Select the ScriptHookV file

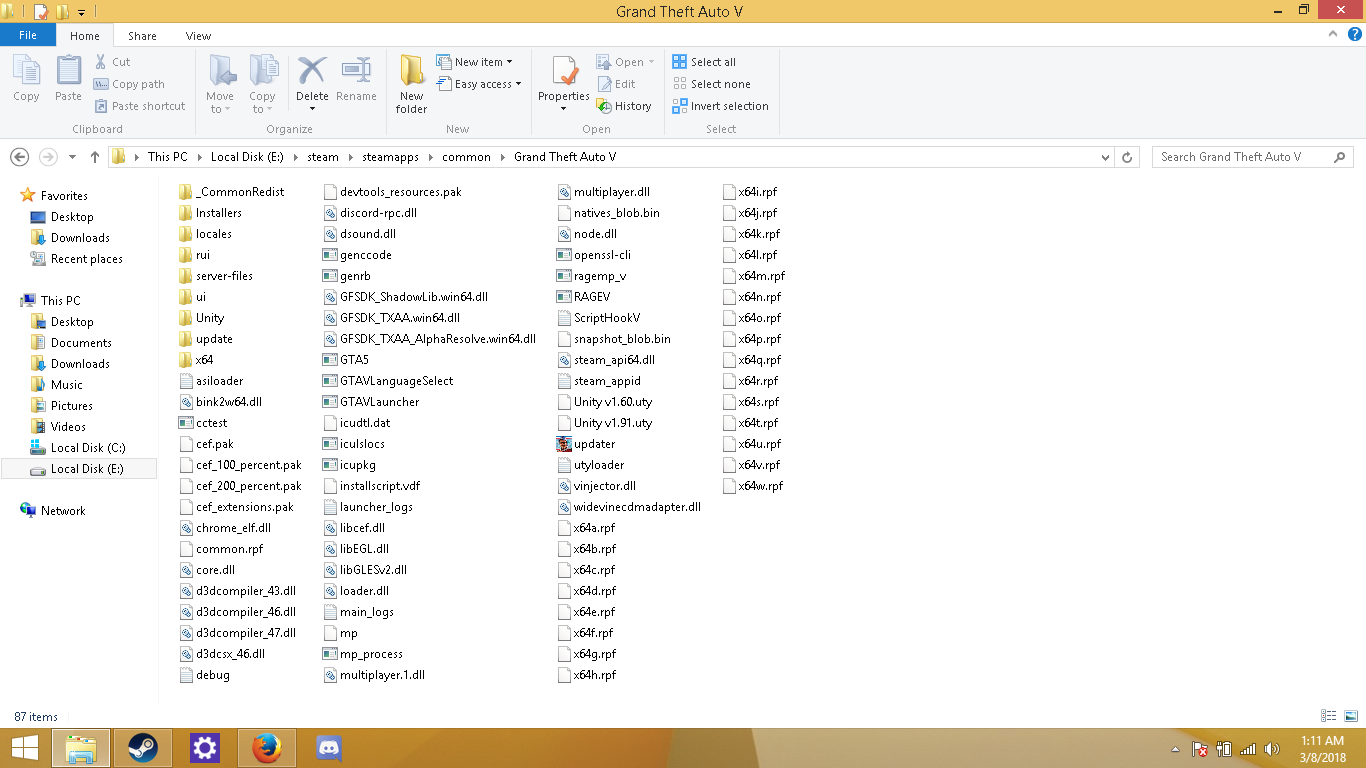point(598,318)
